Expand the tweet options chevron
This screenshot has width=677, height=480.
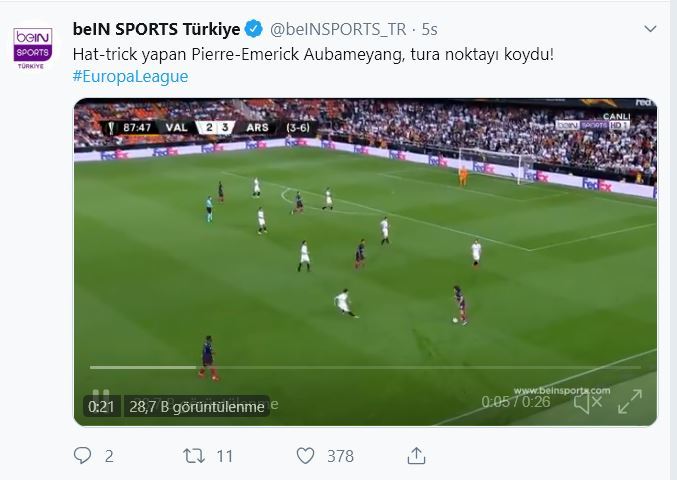(x=650, y=29)
